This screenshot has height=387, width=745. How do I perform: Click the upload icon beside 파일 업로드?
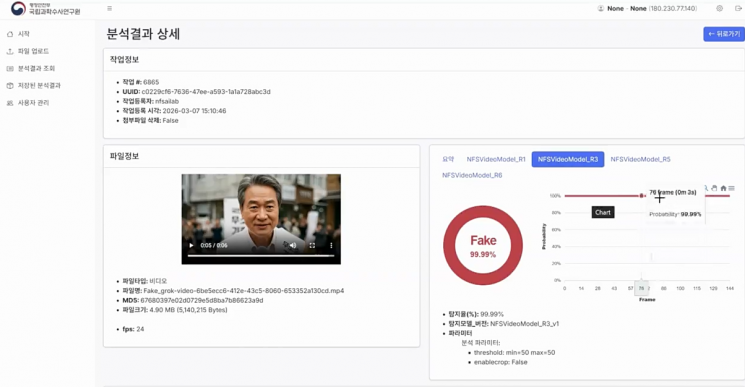pyautogui.click(x=10, y=51)
